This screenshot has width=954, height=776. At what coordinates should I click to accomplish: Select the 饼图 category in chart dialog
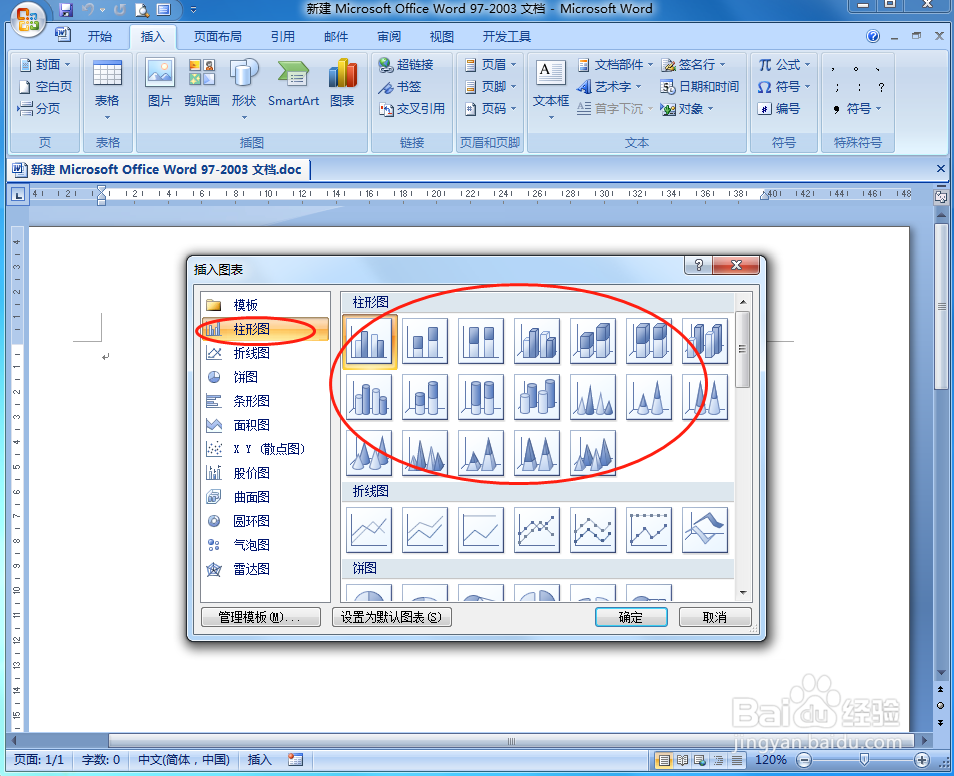tap(244, 376)
